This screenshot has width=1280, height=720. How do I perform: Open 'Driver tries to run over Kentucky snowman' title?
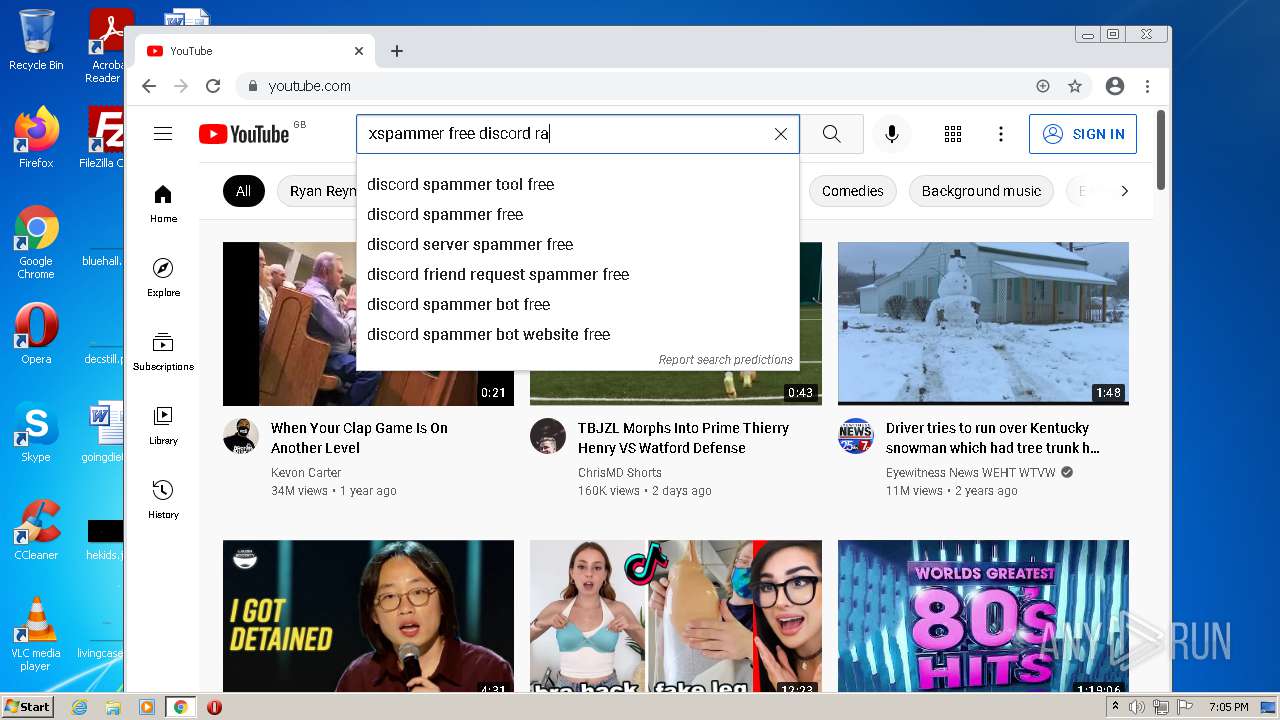click(x=992, y=438)
